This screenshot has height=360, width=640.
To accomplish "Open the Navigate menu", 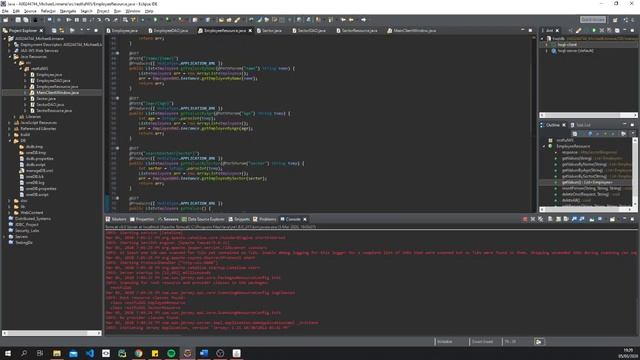I will point(68,11).
